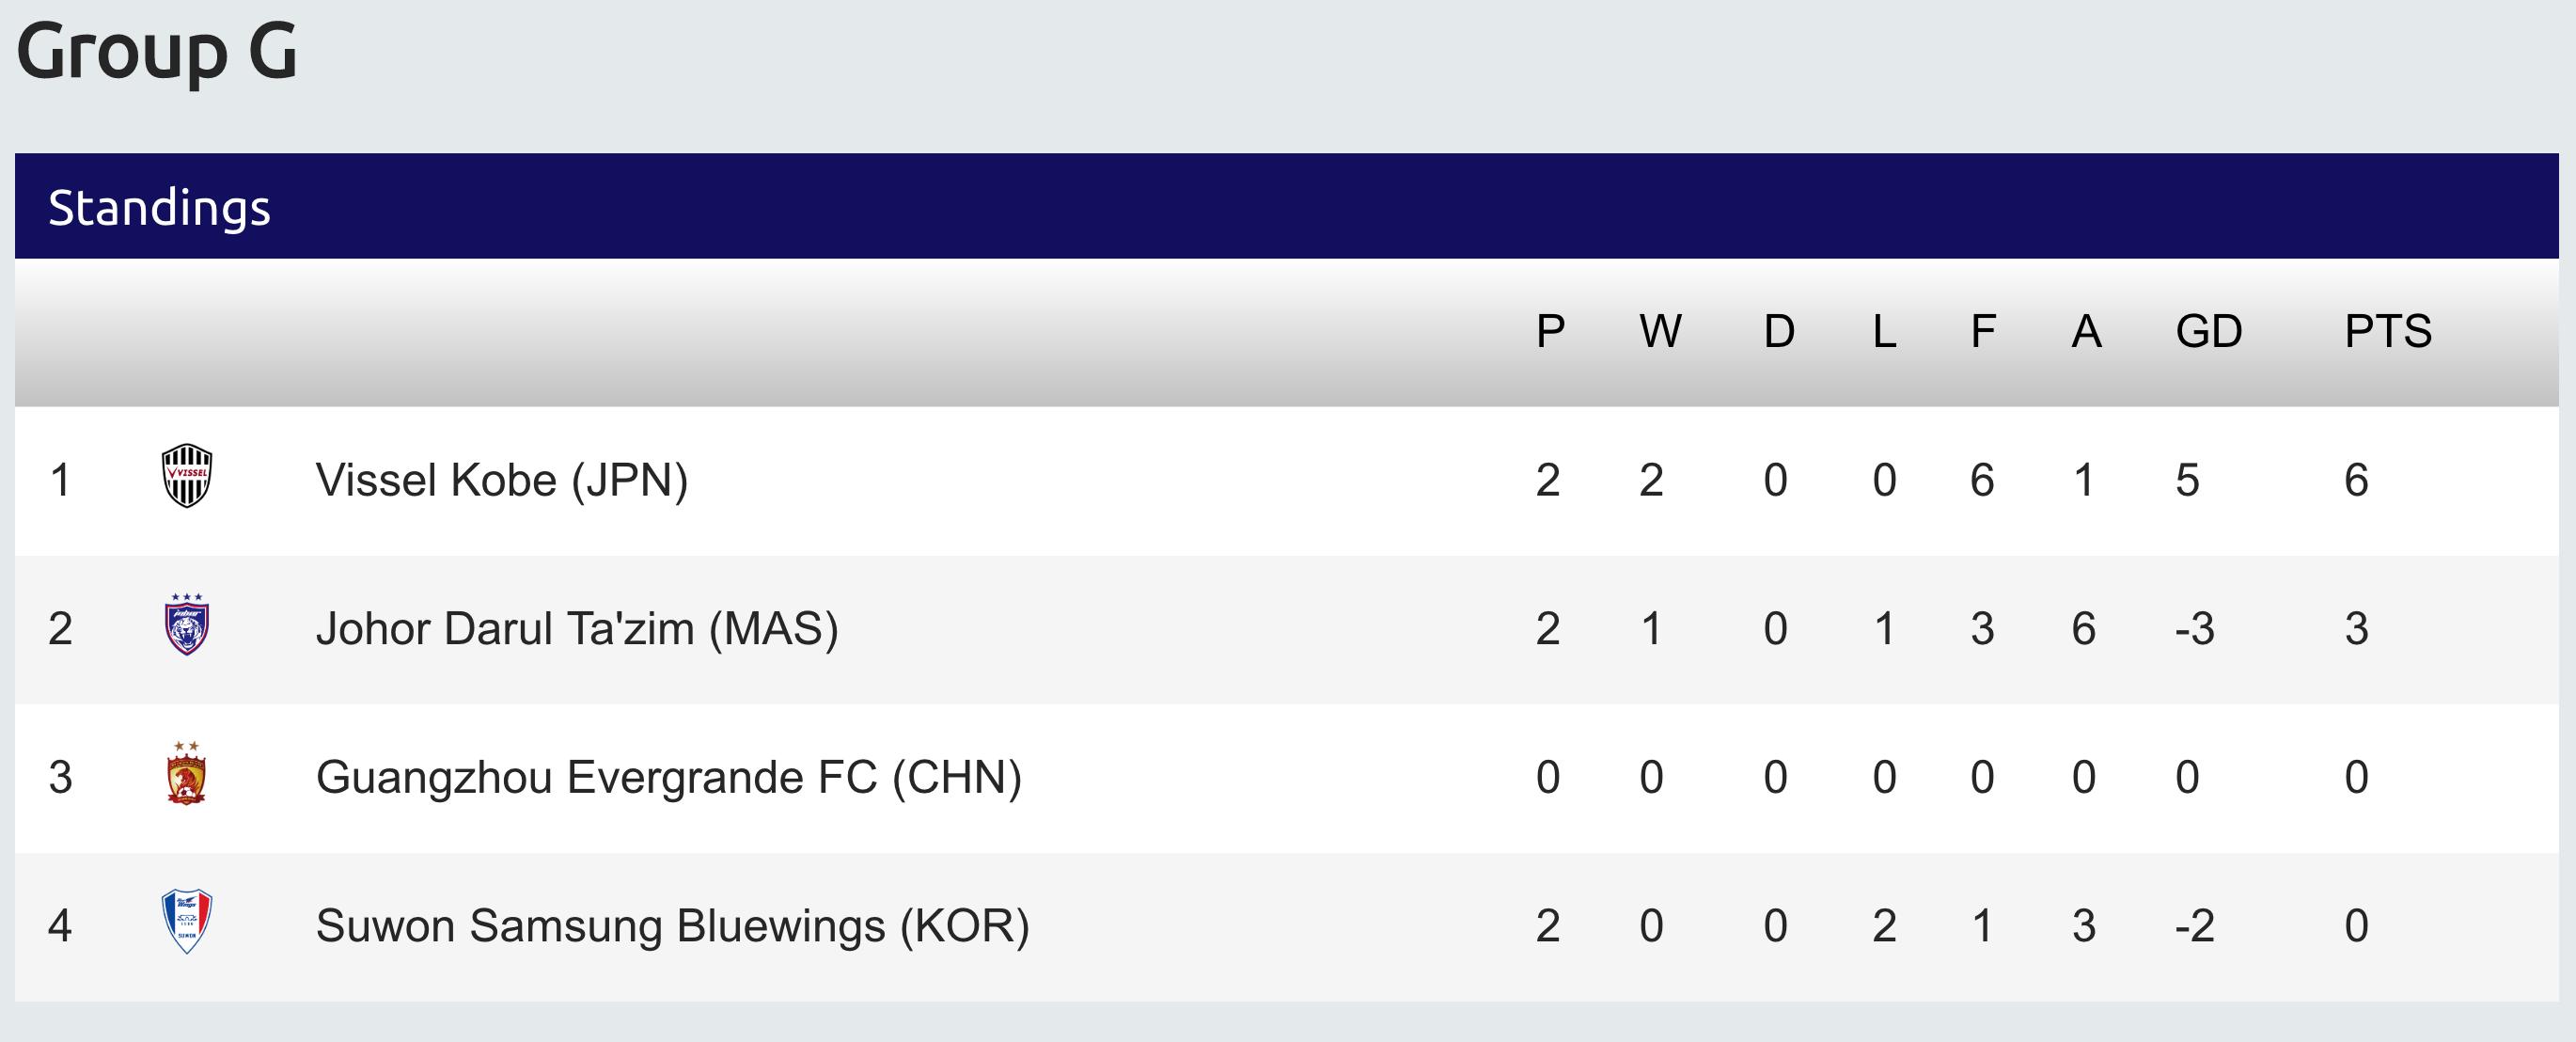Click the Standings header bar
The width and height of the screenshot is (2576, 1042).
(x=1286, y=207)
